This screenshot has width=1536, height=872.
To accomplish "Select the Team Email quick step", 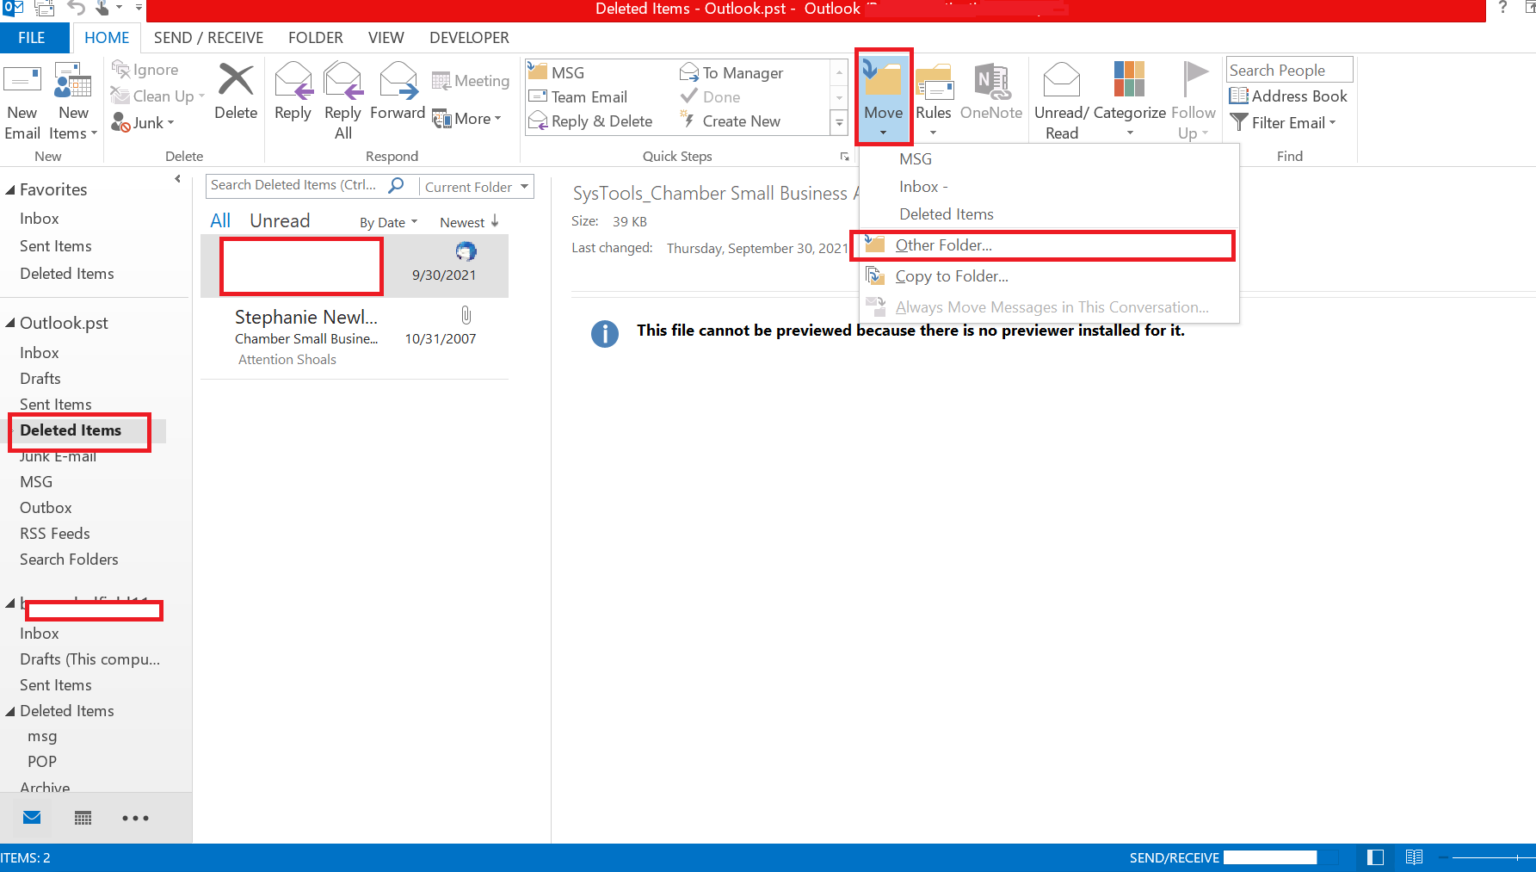I will (x=578, y=97).
